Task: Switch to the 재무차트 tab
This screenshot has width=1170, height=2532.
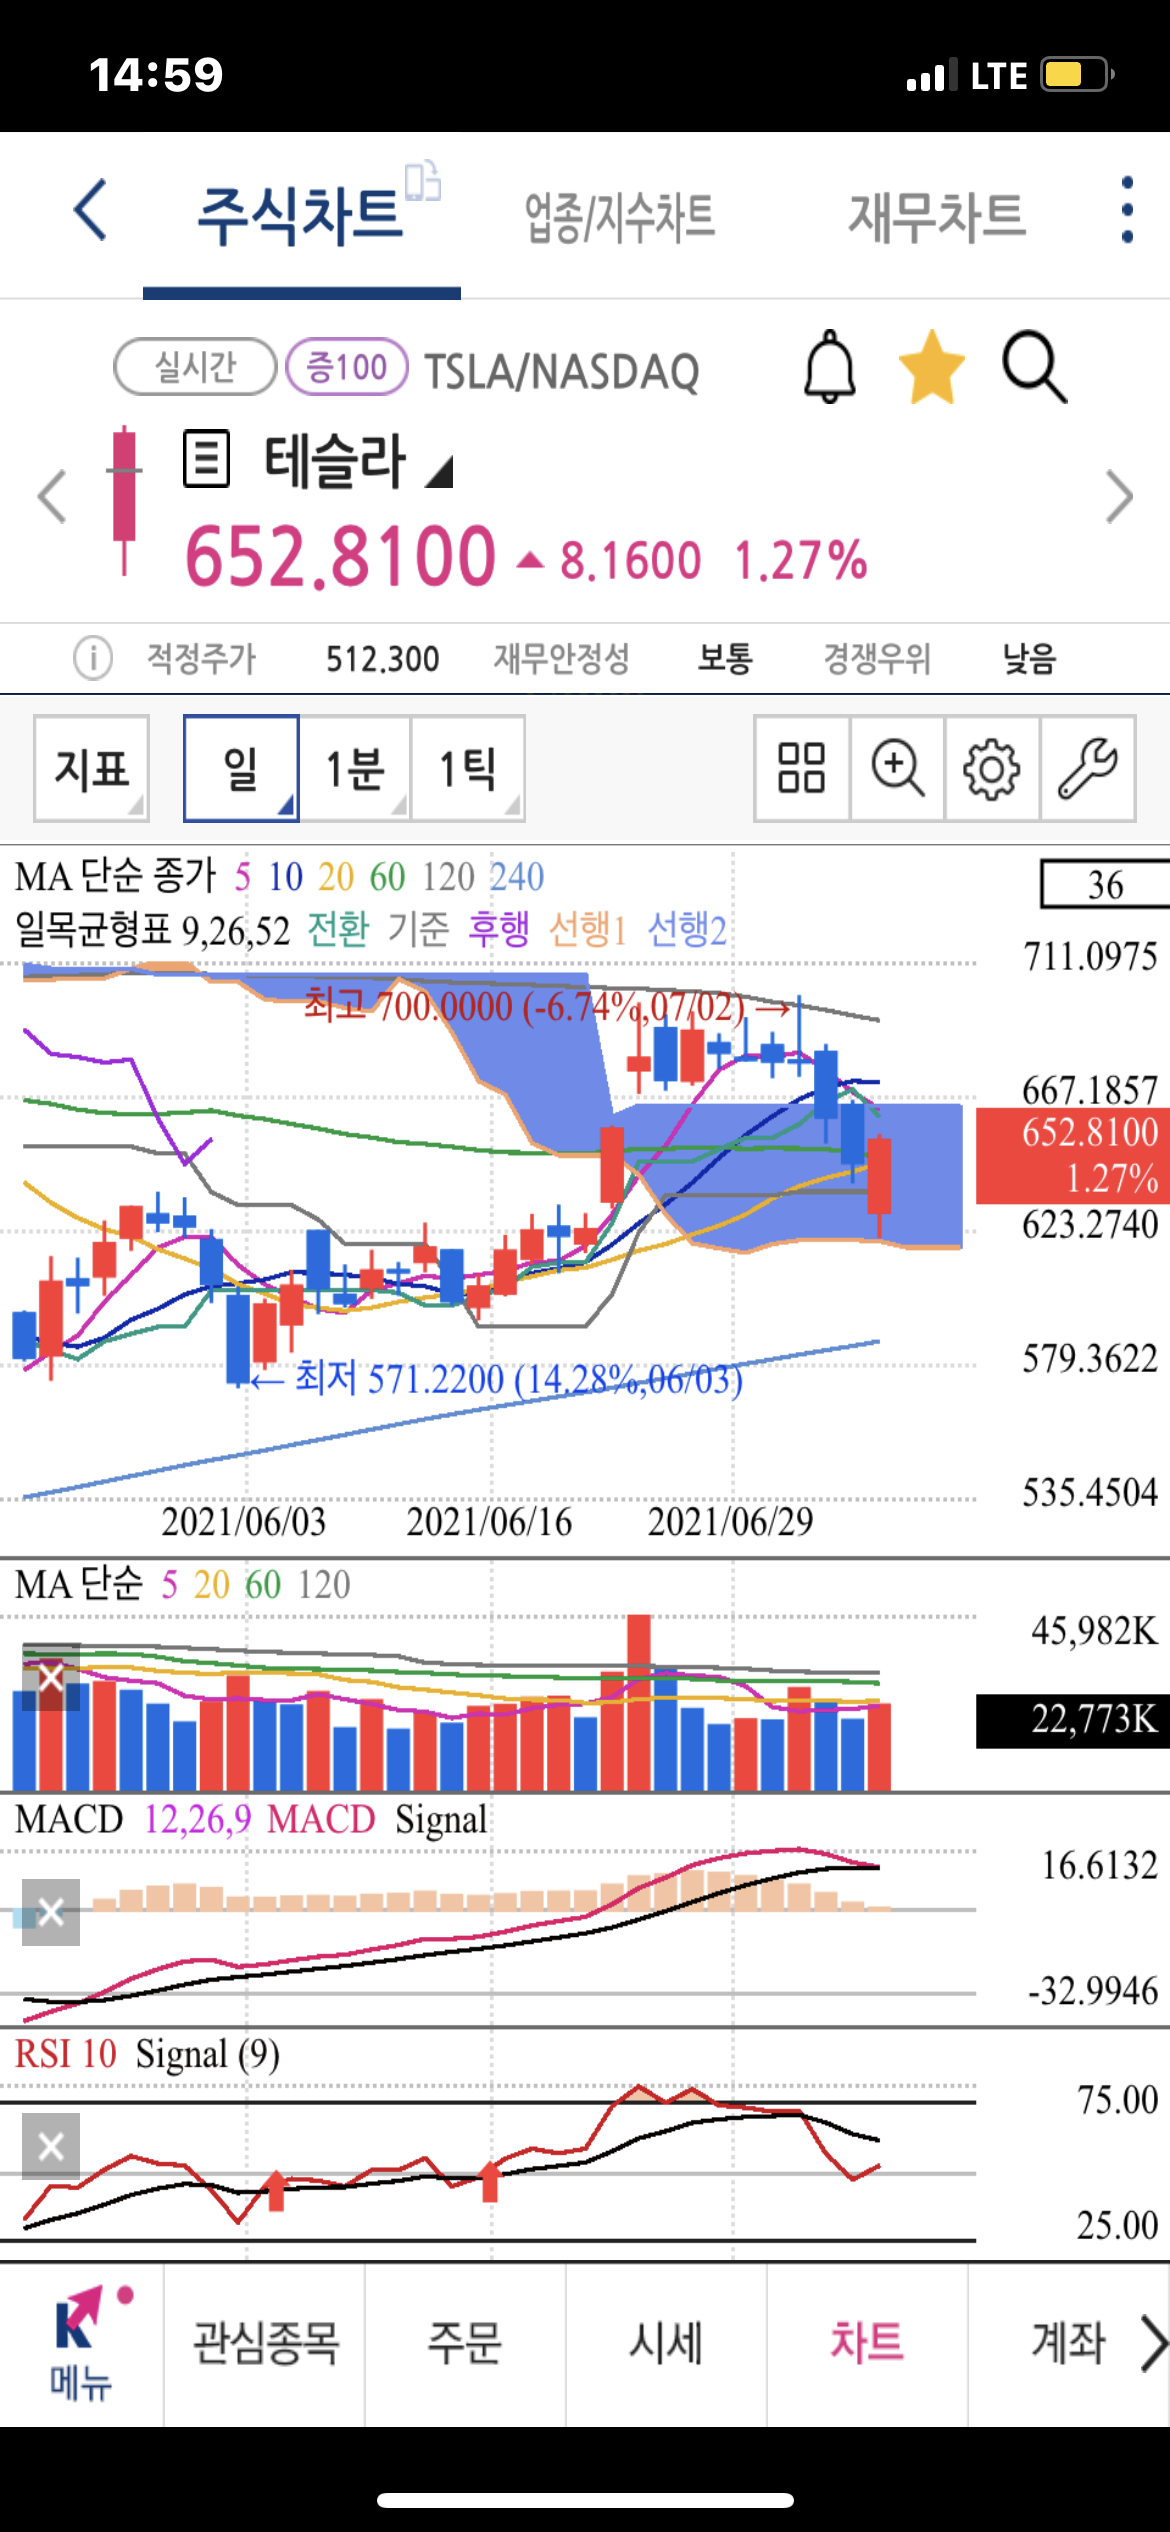Action: [937, 216]
